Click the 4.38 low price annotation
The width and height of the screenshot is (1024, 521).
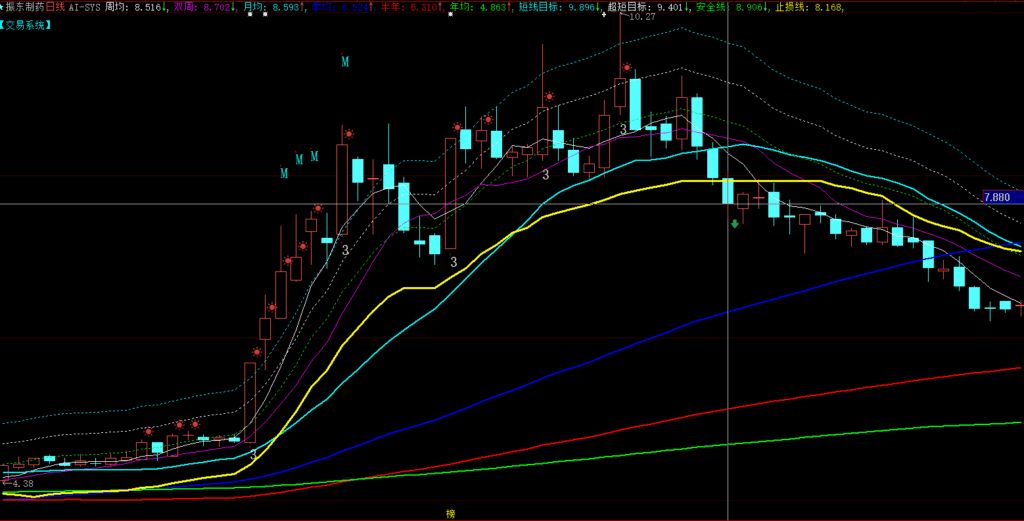pos(22,484)
